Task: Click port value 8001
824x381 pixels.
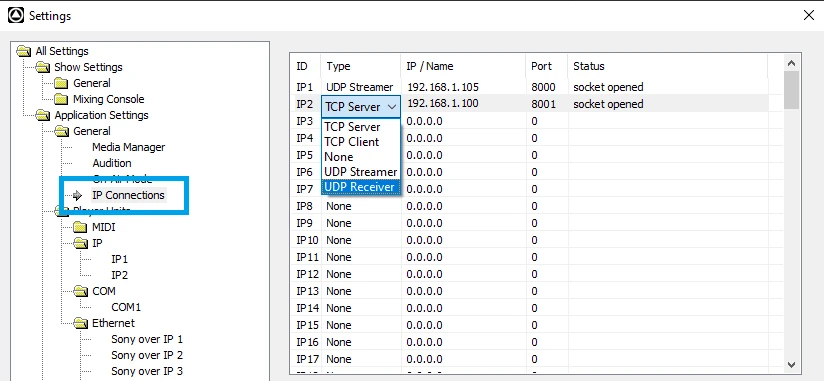Action: (x=543, y=104)
